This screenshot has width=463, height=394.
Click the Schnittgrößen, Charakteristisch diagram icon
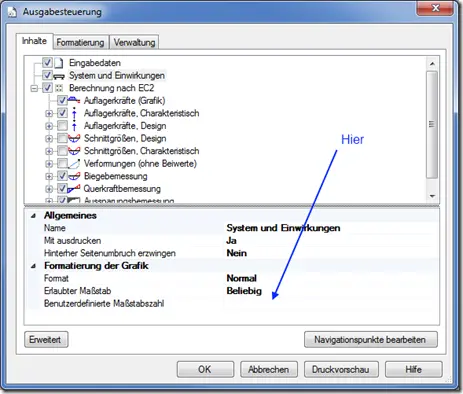[x=74, y=151]
